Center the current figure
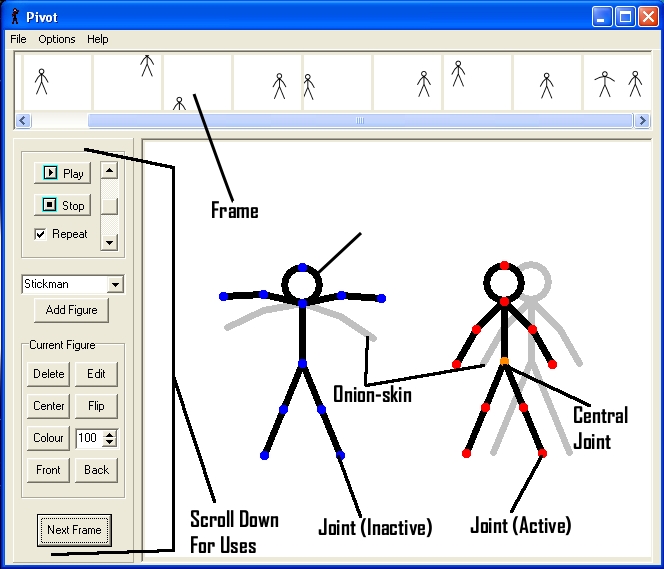The image size is (664, 569). (x=48, y=406)
